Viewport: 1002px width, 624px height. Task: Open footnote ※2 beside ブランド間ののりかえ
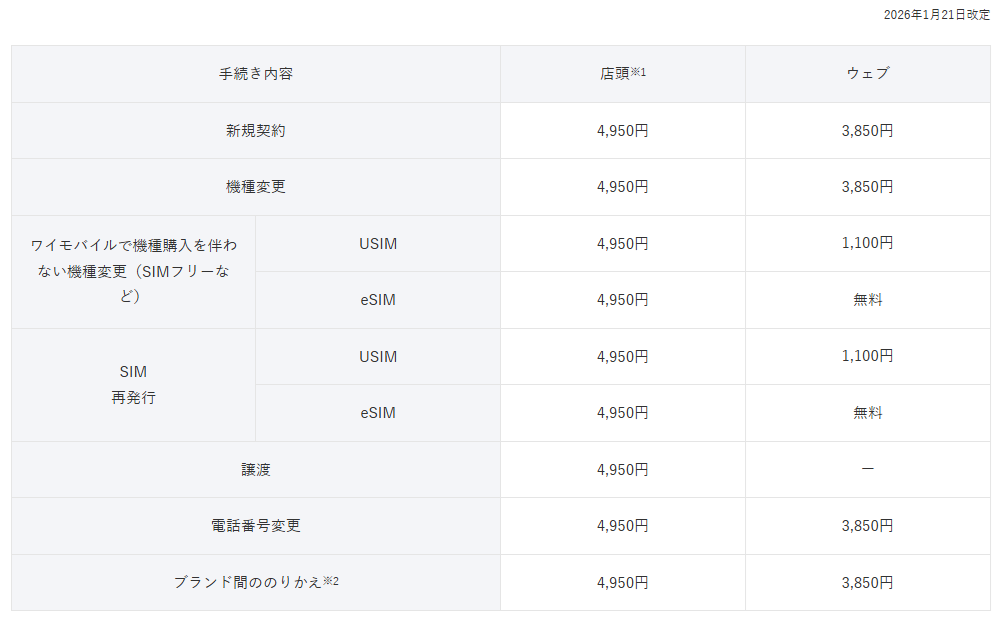pos(331,581)
